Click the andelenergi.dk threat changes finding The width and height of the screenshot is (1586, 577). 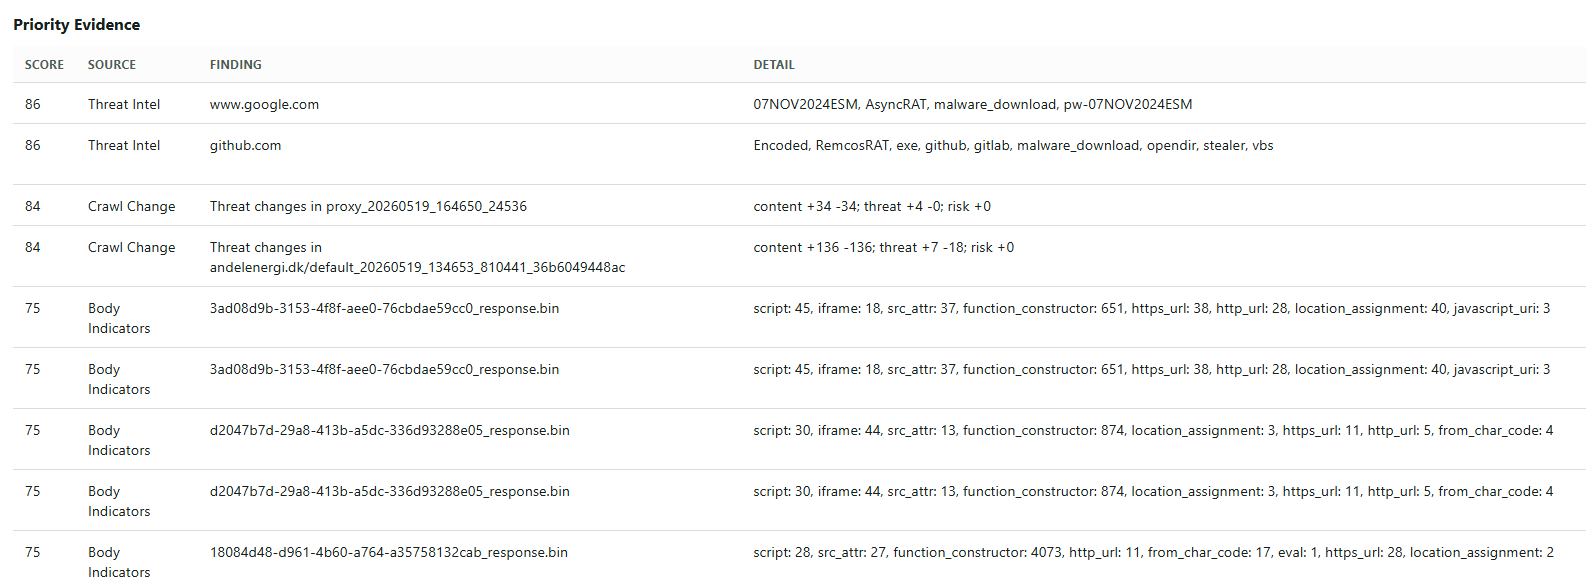tap(418, 257)
